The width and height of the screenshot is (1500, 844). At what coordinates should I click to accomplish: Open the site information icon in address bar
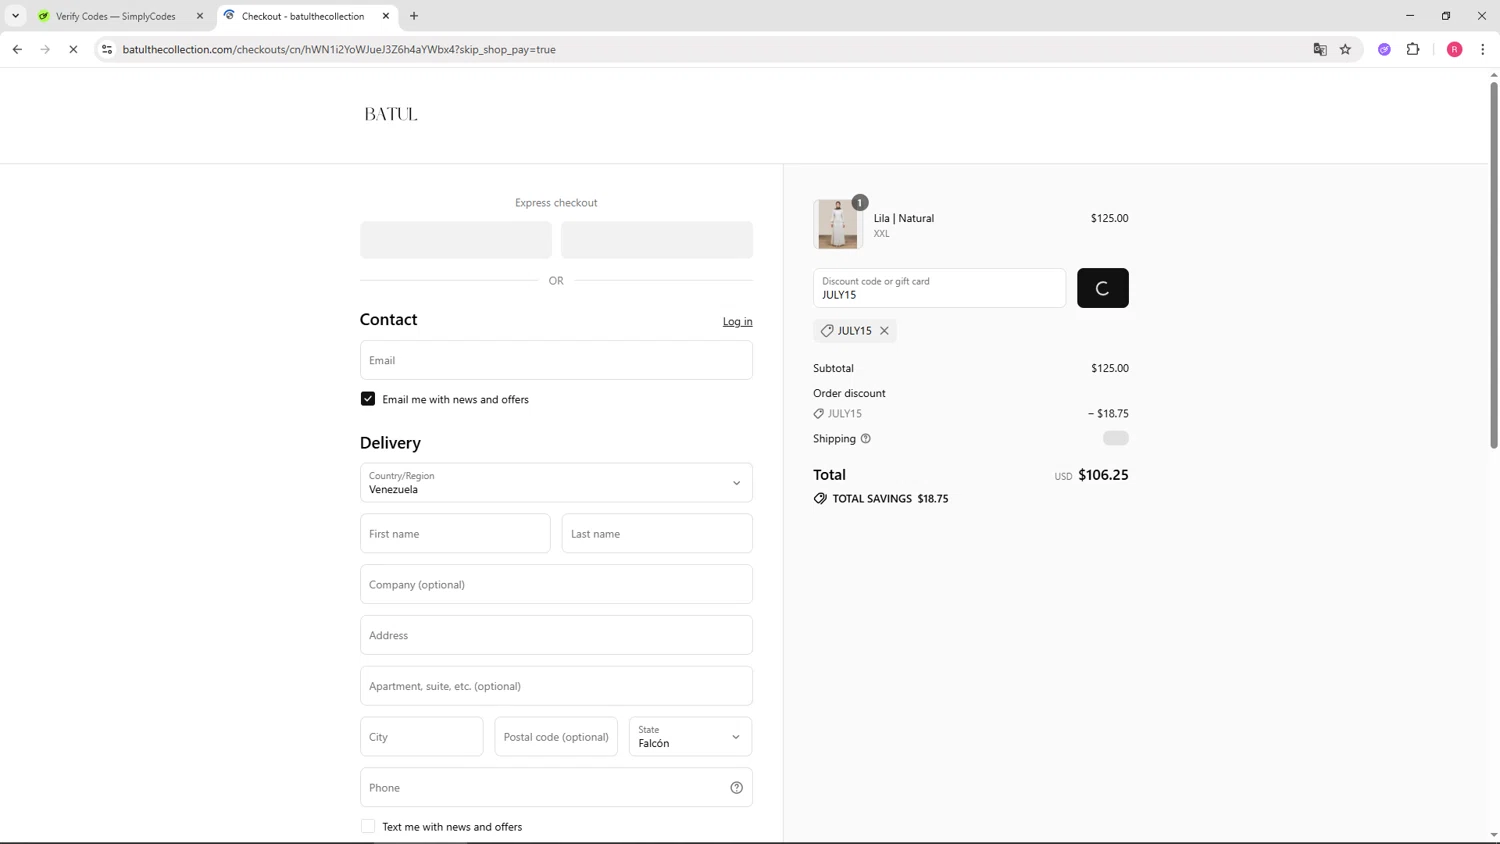[107, 49]
